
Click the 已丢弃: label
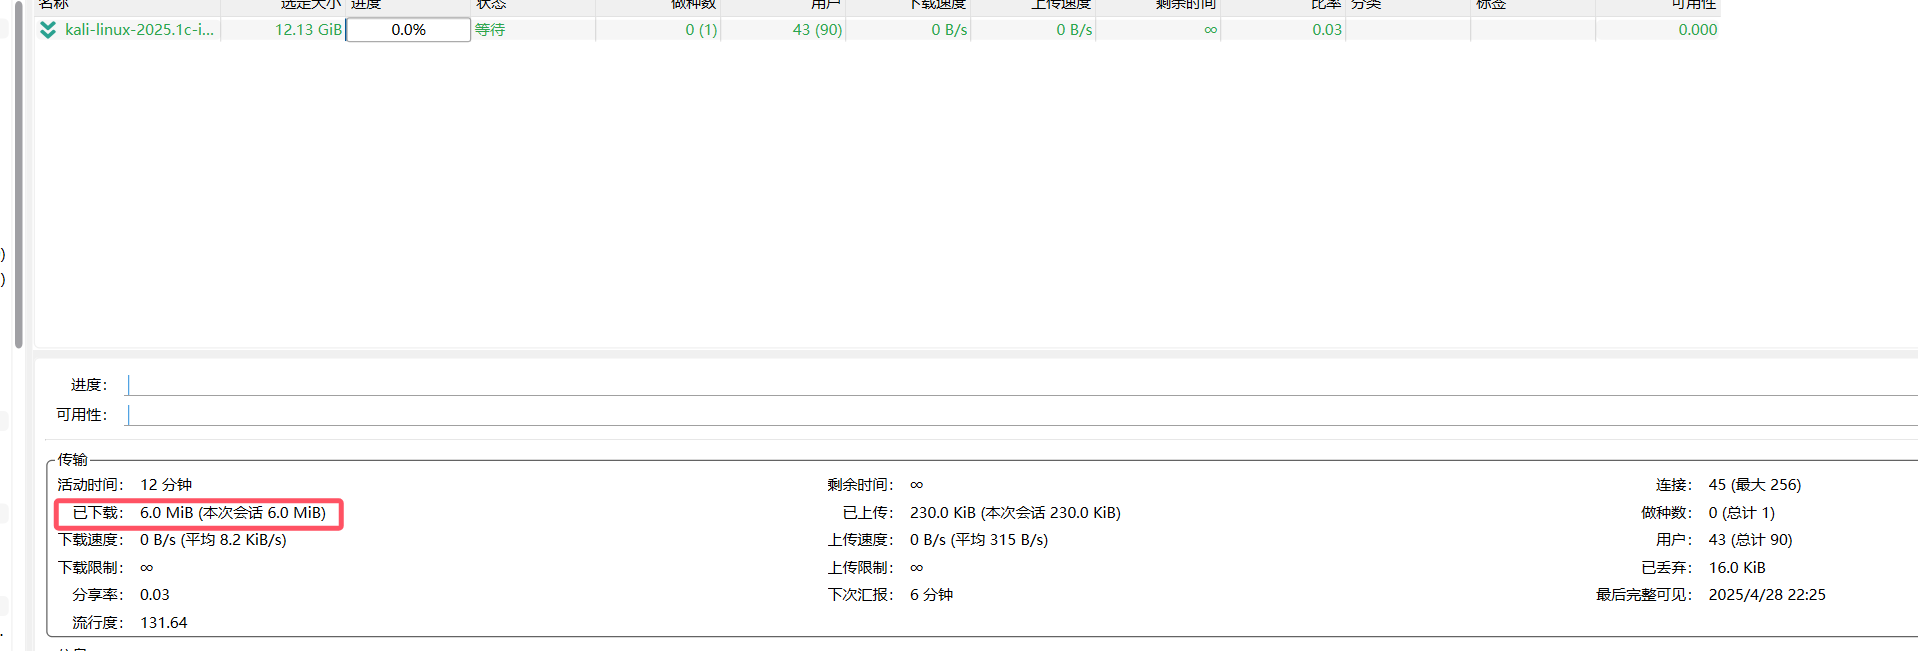(1666, 568)
